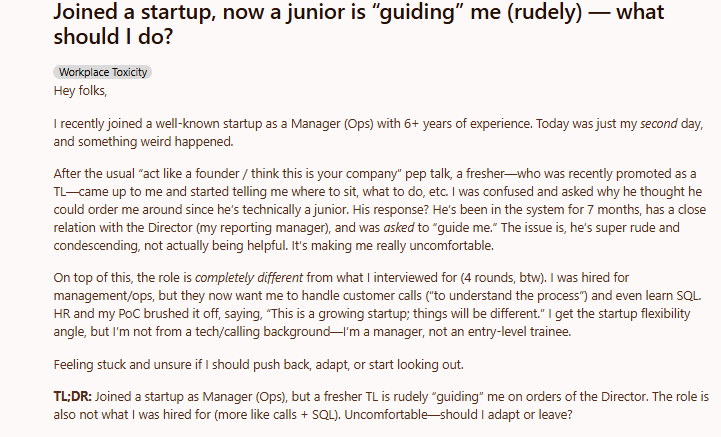
Task: Click the text "should I adapt or leave?"
Action: coord(506,415)
